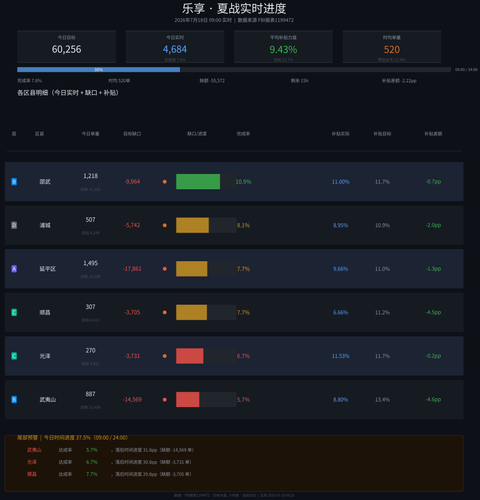Click the 缺口/进度 column header
480x500 pixels.
(197, 134)
